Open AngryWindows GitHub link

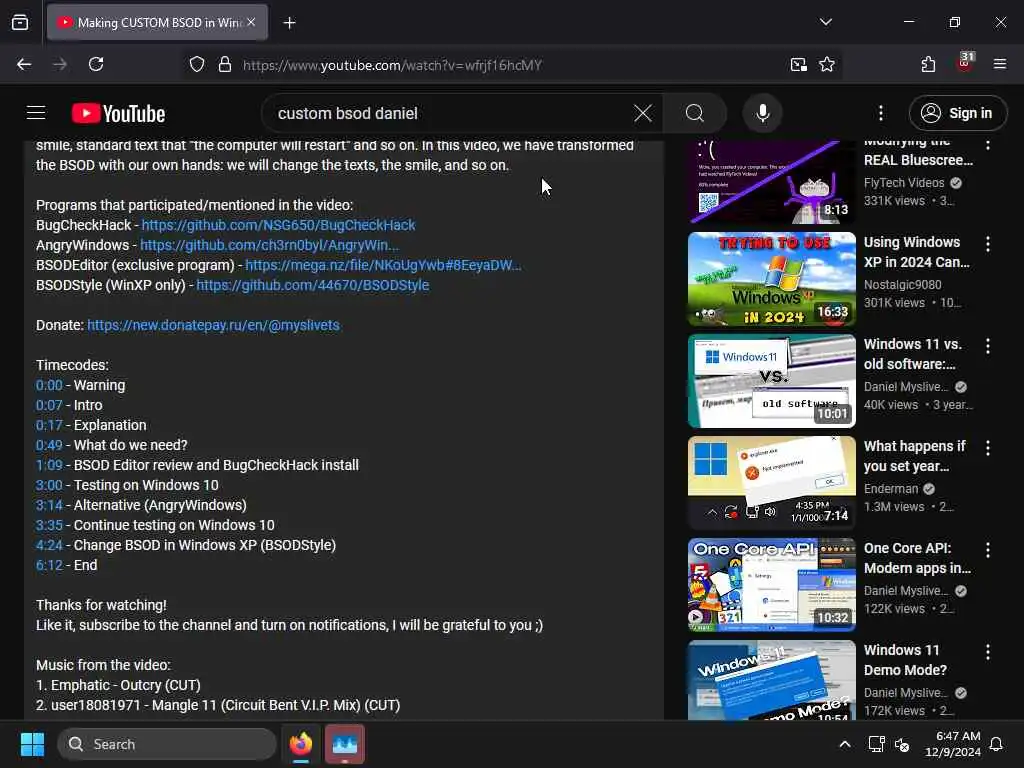pyautogui.click(x=269, y=245)
